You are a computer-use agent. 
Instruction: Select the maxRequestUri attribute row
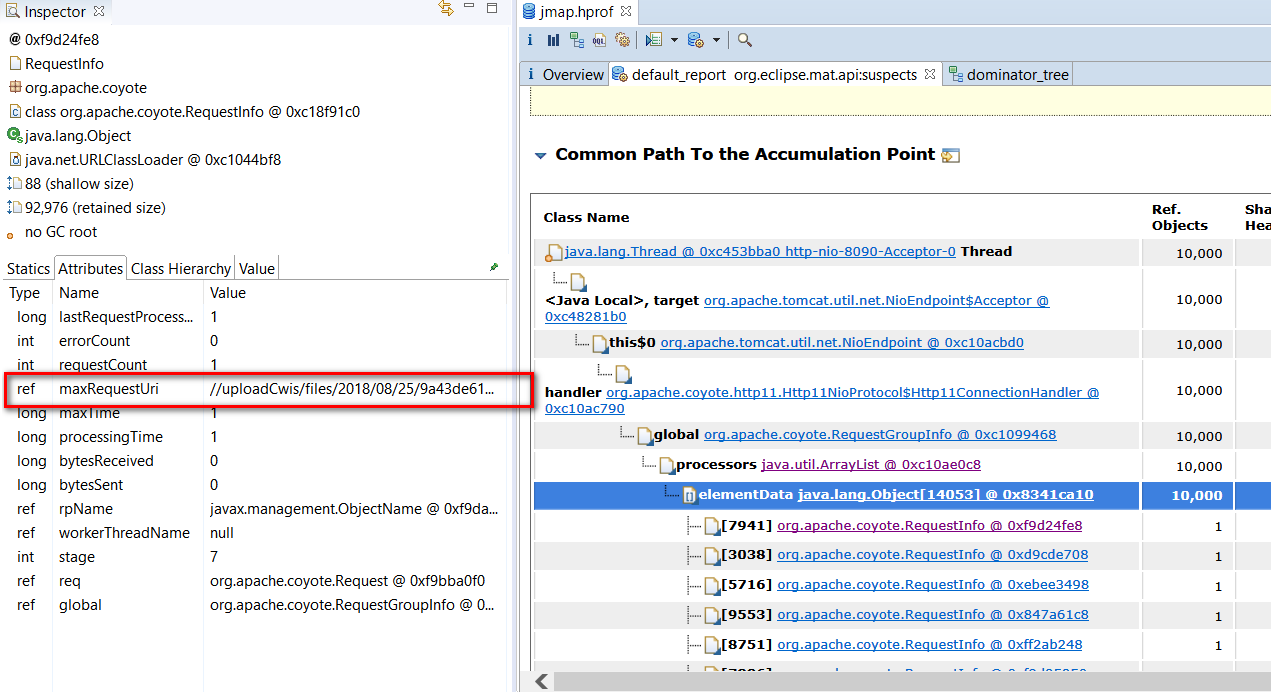pos(255,389)
